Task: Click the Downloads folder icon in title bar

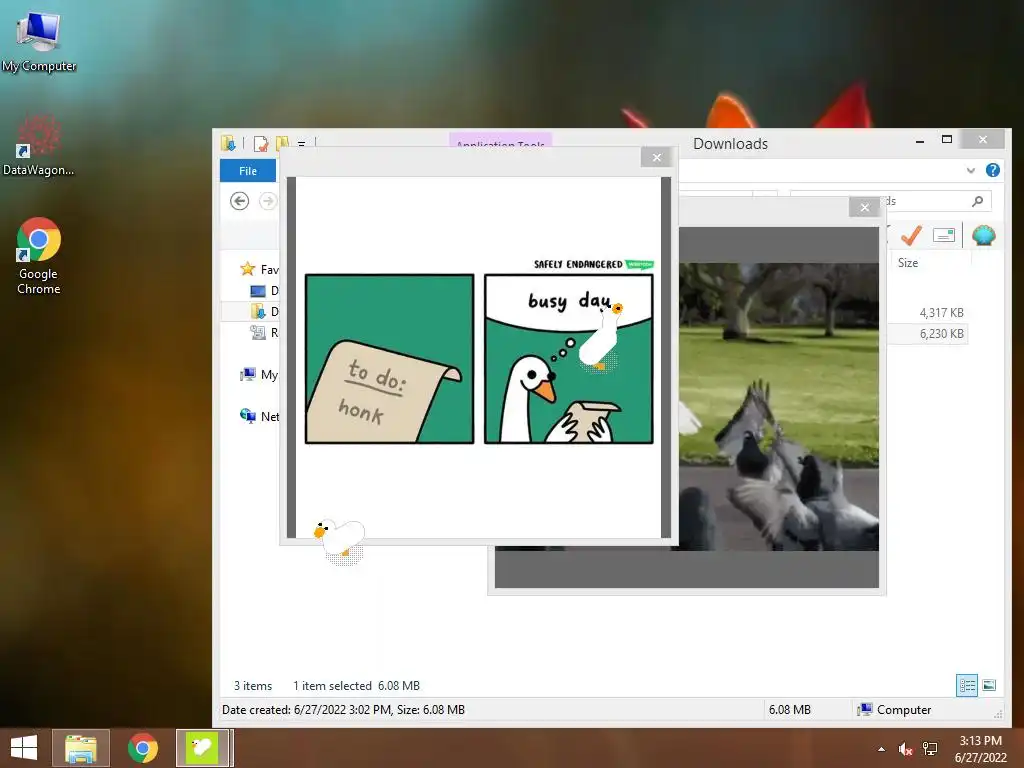Action: [x=229, y=143]
